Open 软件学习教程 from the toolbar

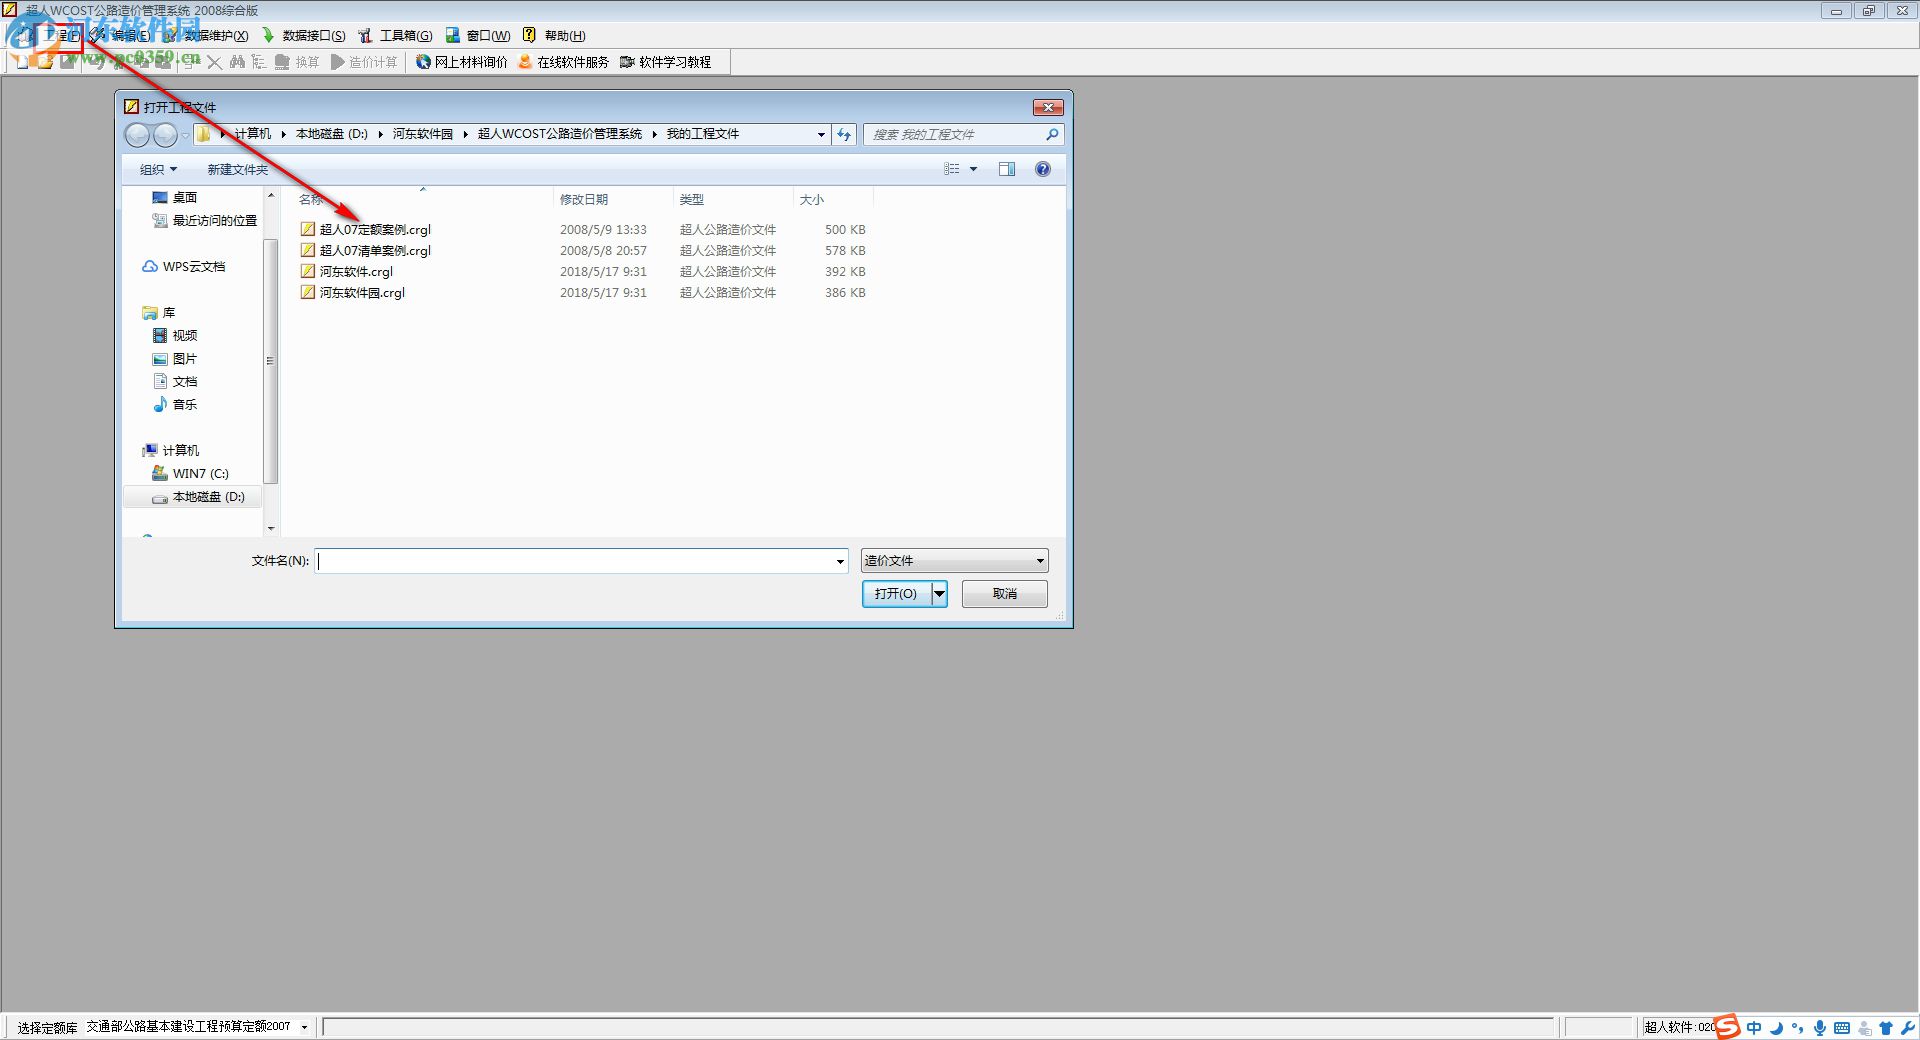click(666, 62)
